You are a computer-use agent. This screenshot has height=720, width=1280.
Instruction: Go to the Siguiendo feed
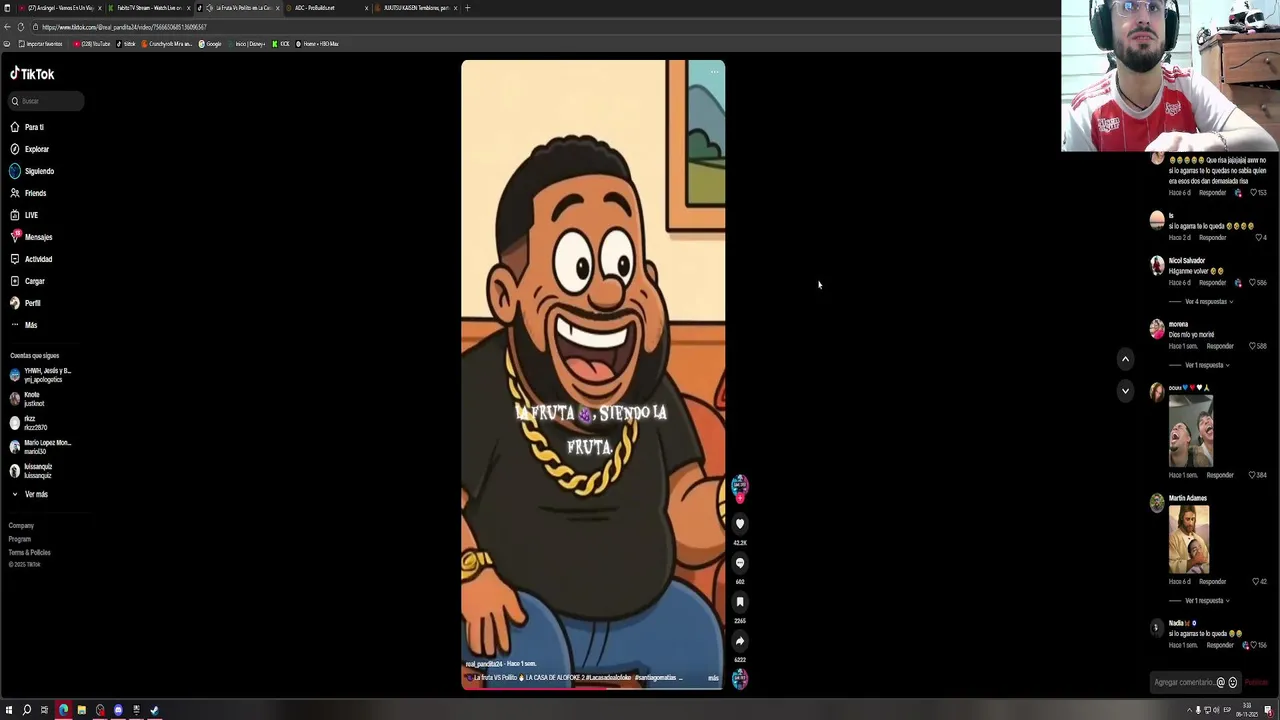(31, 171)
